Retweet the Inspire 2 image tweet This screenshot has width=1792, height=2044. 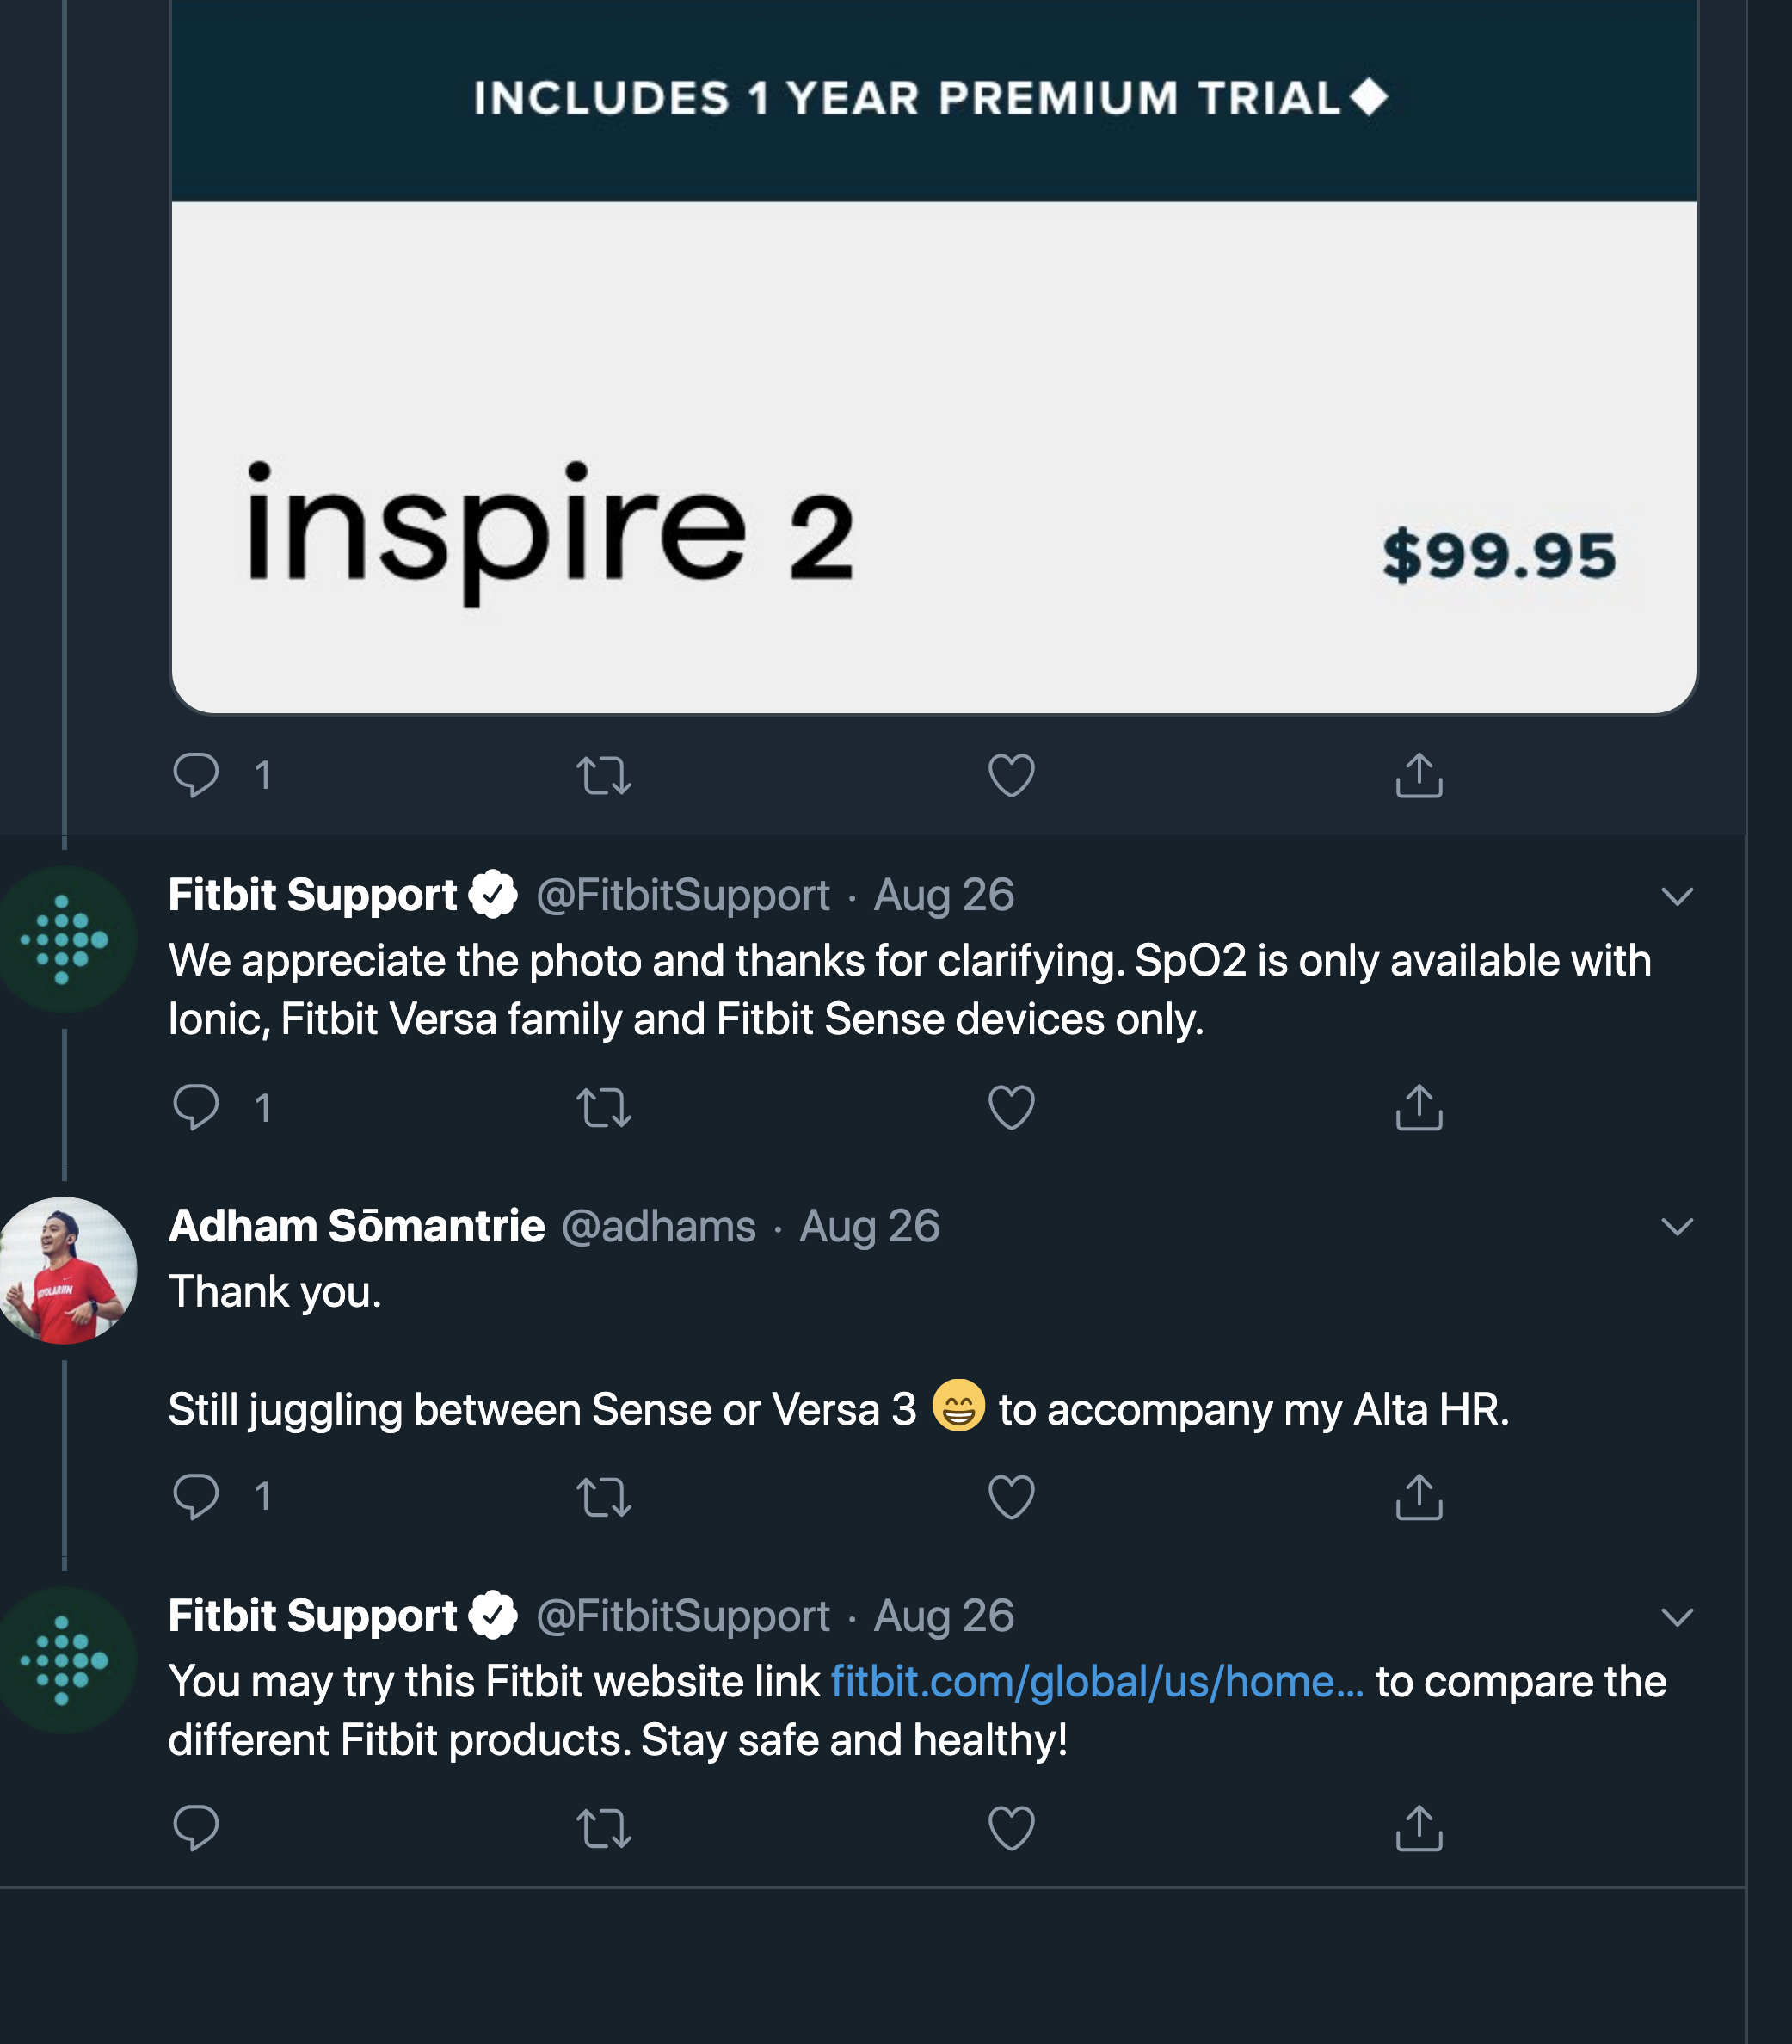point(604,775)
